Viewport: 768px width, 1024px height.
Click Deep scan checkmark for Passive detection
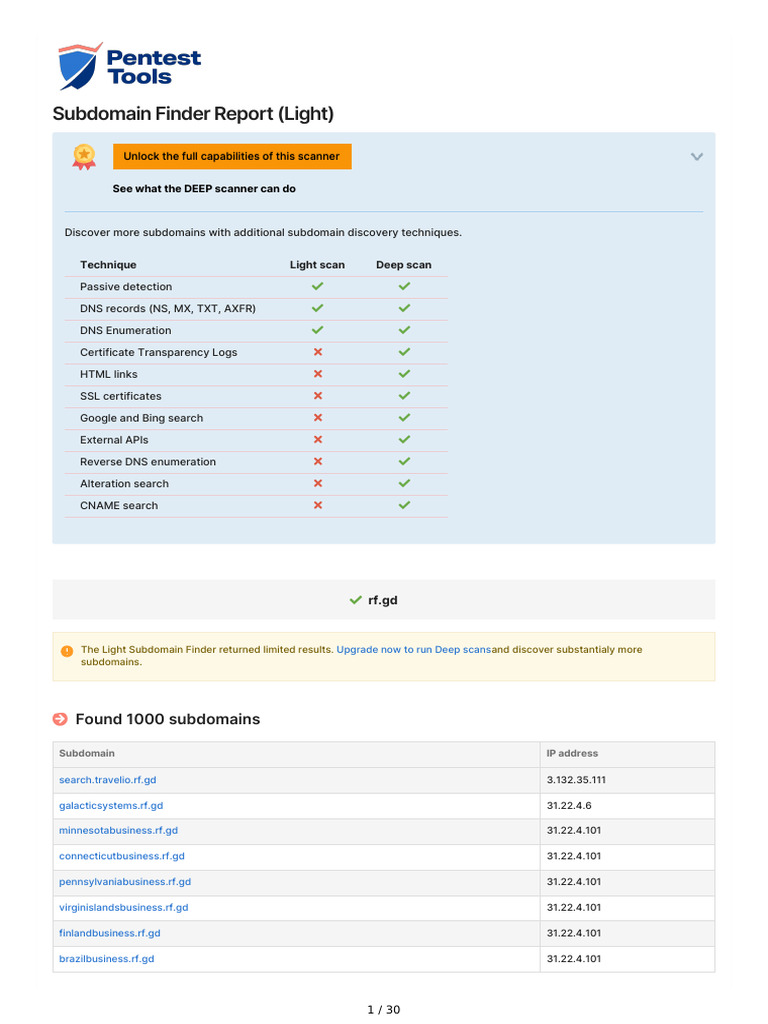[x=404, y=286]
